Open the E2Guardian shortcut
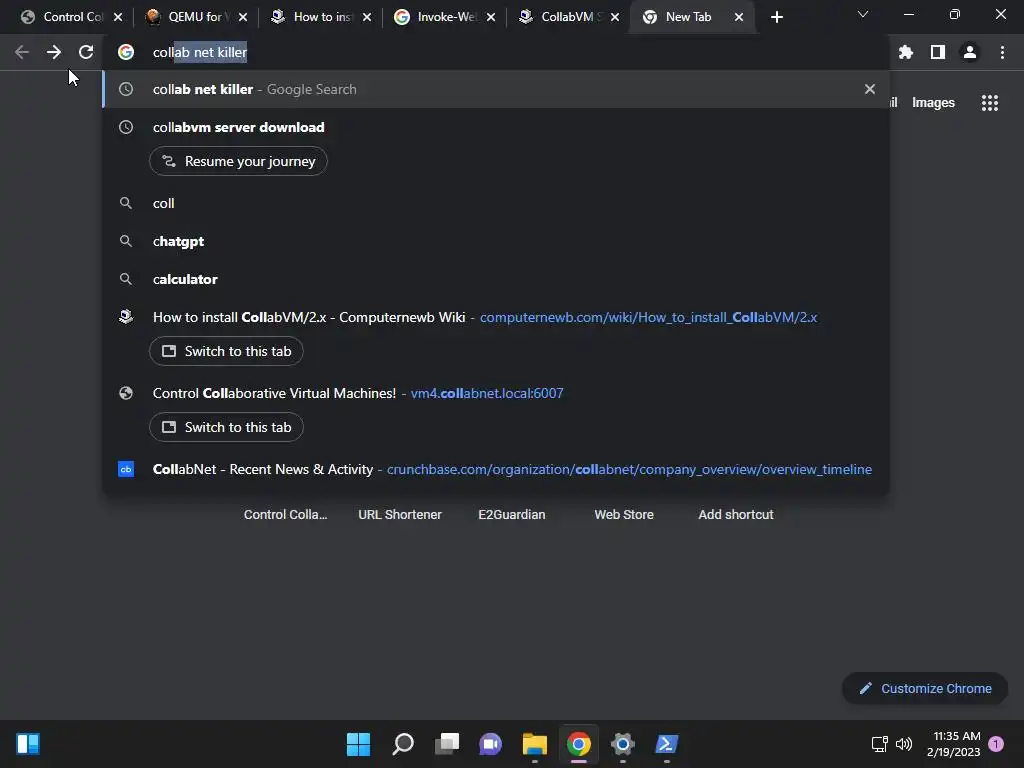The image size is (1024, 768). pyautogui.click(x=511, y=515)
